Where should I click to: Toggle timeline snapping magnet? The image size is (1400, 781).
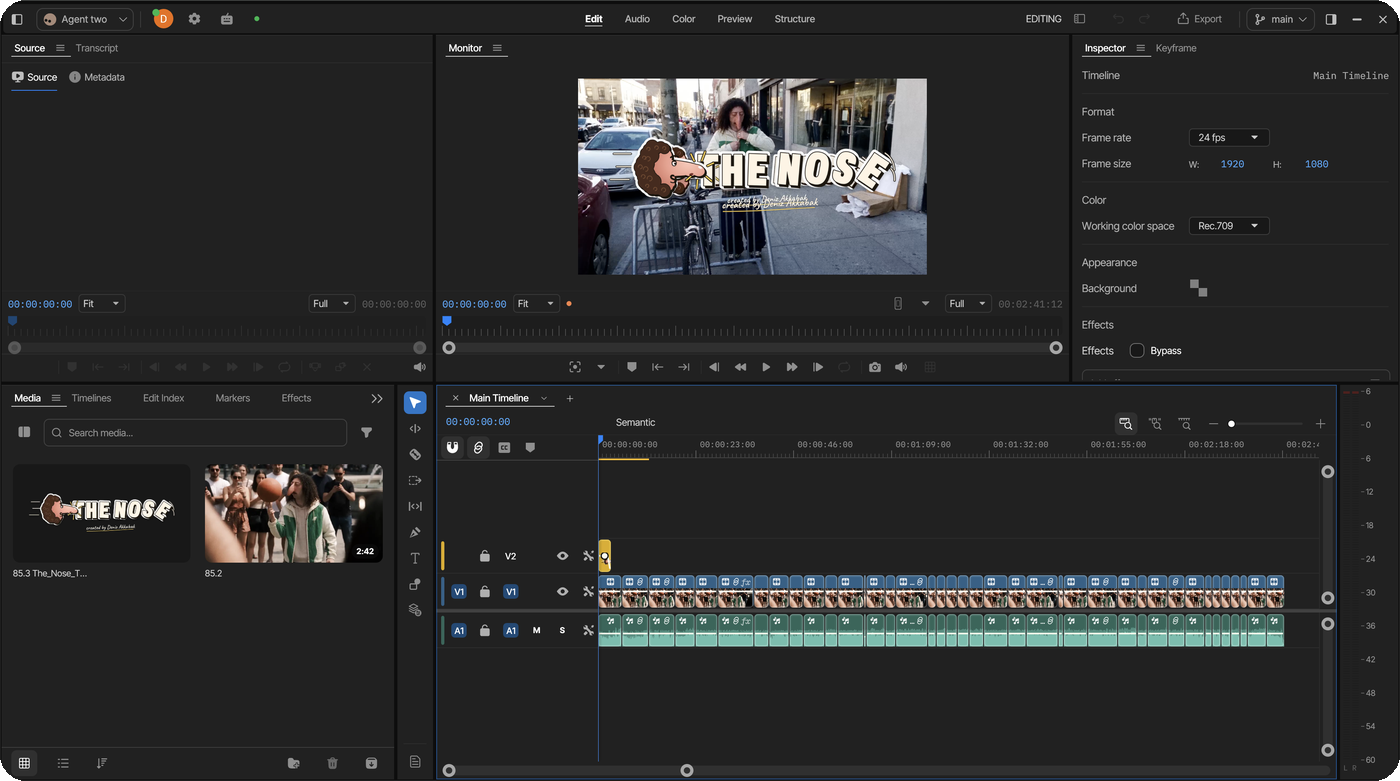pos(452,448)
